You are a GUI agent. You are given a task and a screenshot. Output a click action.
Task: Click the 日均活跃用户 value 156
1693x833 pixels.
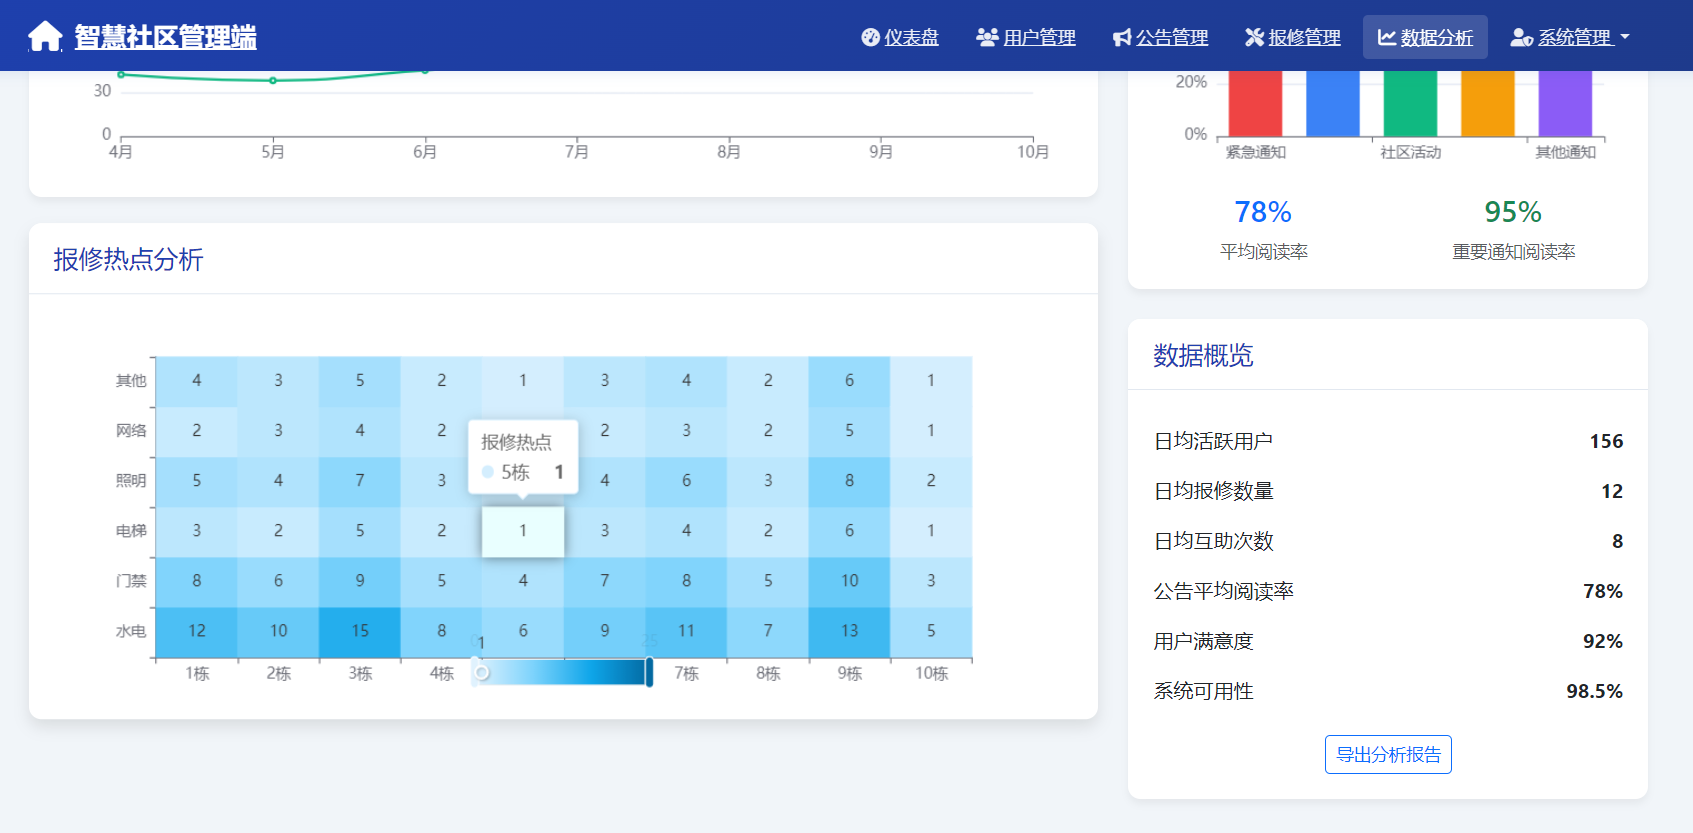coord(1606,441)
